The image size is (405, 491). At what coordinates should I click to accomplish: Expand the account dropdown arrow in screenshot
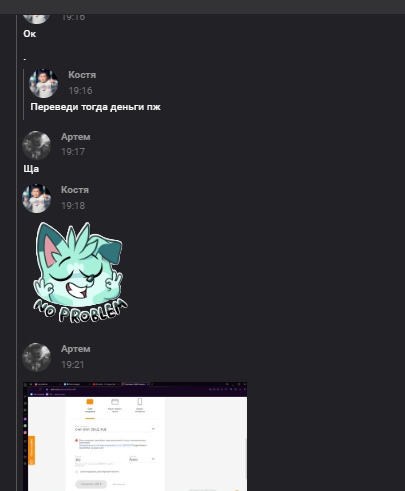153,429
